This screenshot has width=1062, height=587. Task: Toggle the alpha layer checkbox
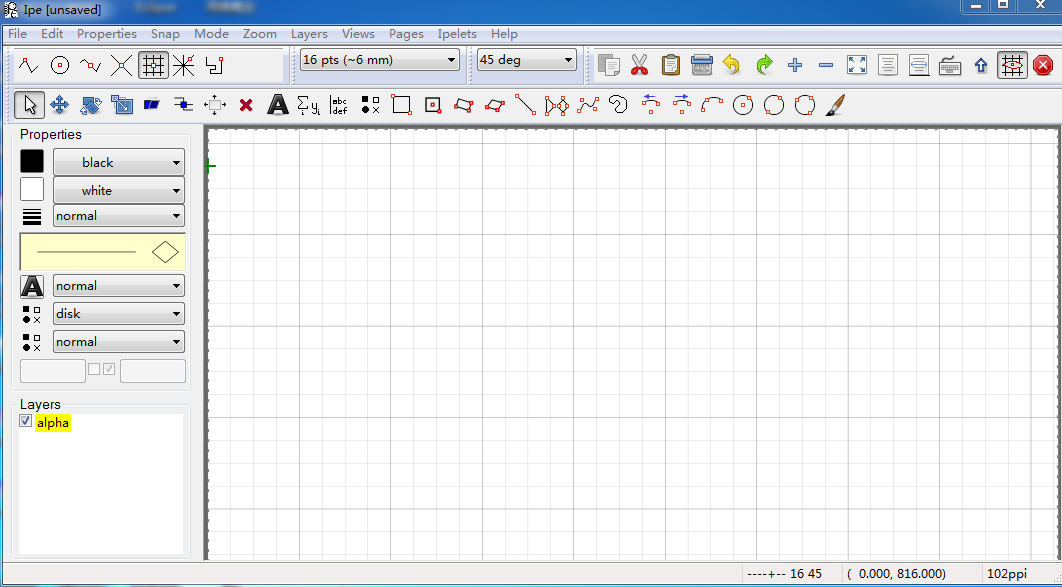[x=26, y=421]
